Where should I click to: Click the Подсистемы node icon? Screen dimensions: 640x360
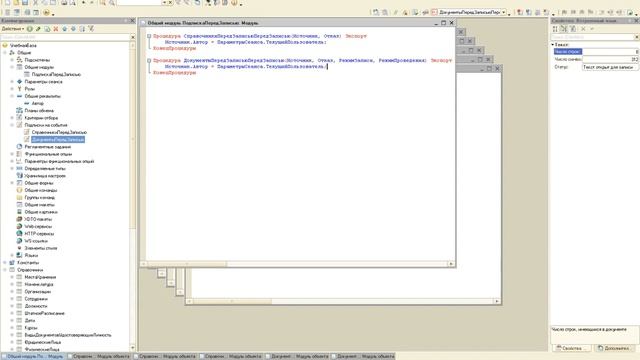(19, 60)
